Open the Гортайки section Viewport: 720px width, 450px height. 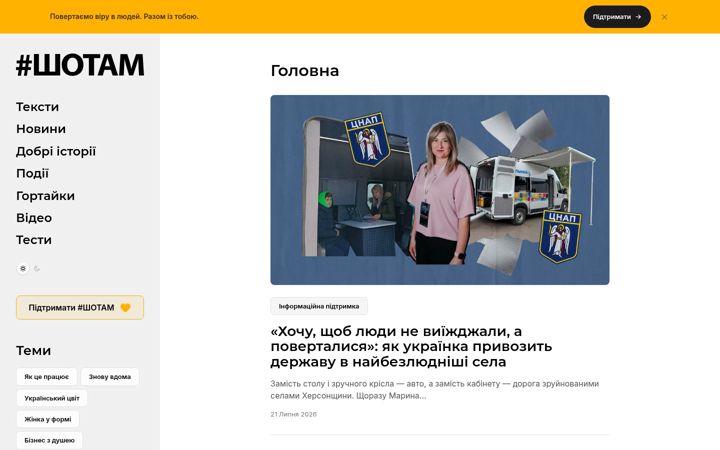45,196
